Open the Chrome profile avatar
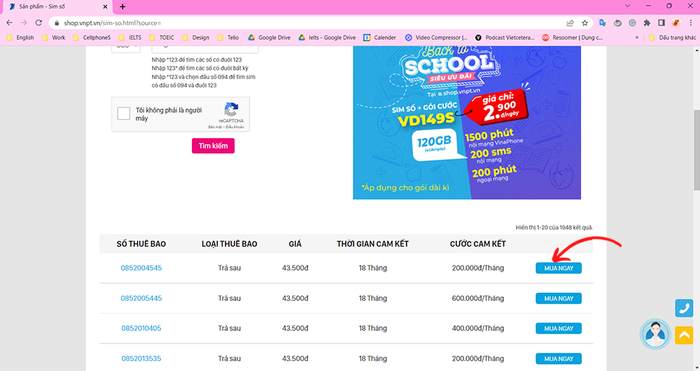The image size is (700, 371). tap(676, 23)
